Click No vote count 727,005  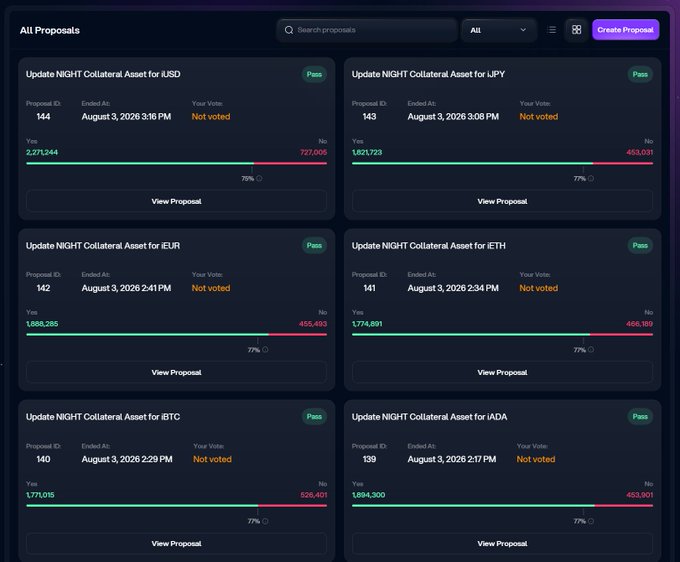pyautogui.click(x=314, y=152)
